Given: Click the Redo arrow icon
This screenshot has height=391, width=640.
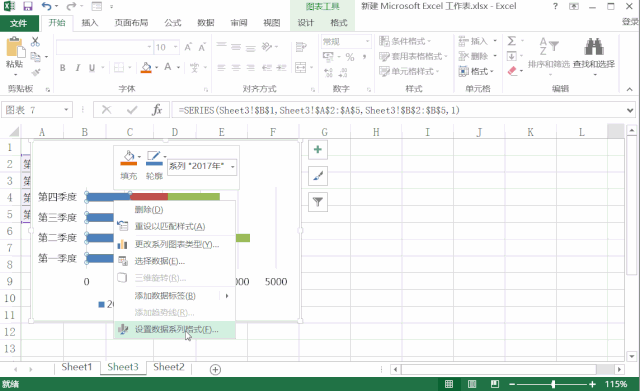Looking at the screenshot, I should click(x=71, y=6).
